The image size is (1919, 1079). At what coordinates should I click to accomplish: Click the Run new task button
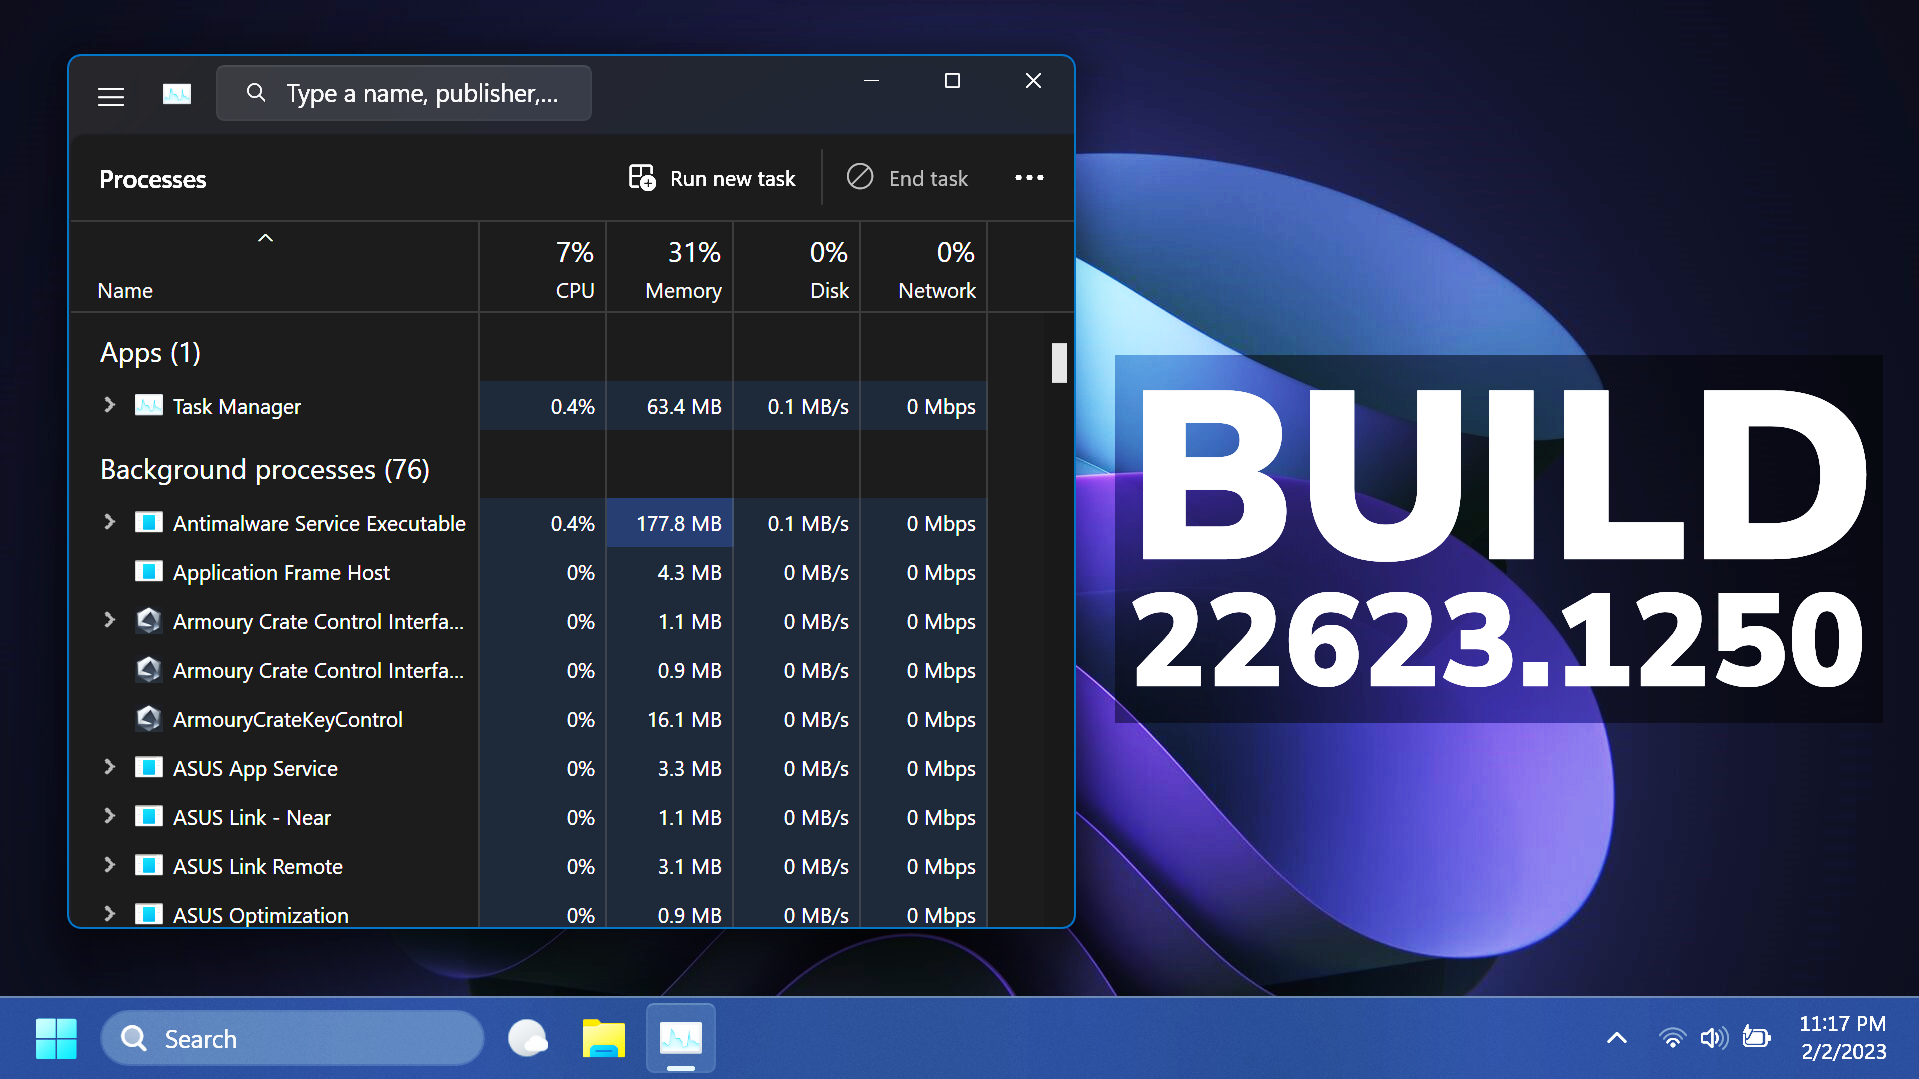pyautogui.click(x=712, y=177)
